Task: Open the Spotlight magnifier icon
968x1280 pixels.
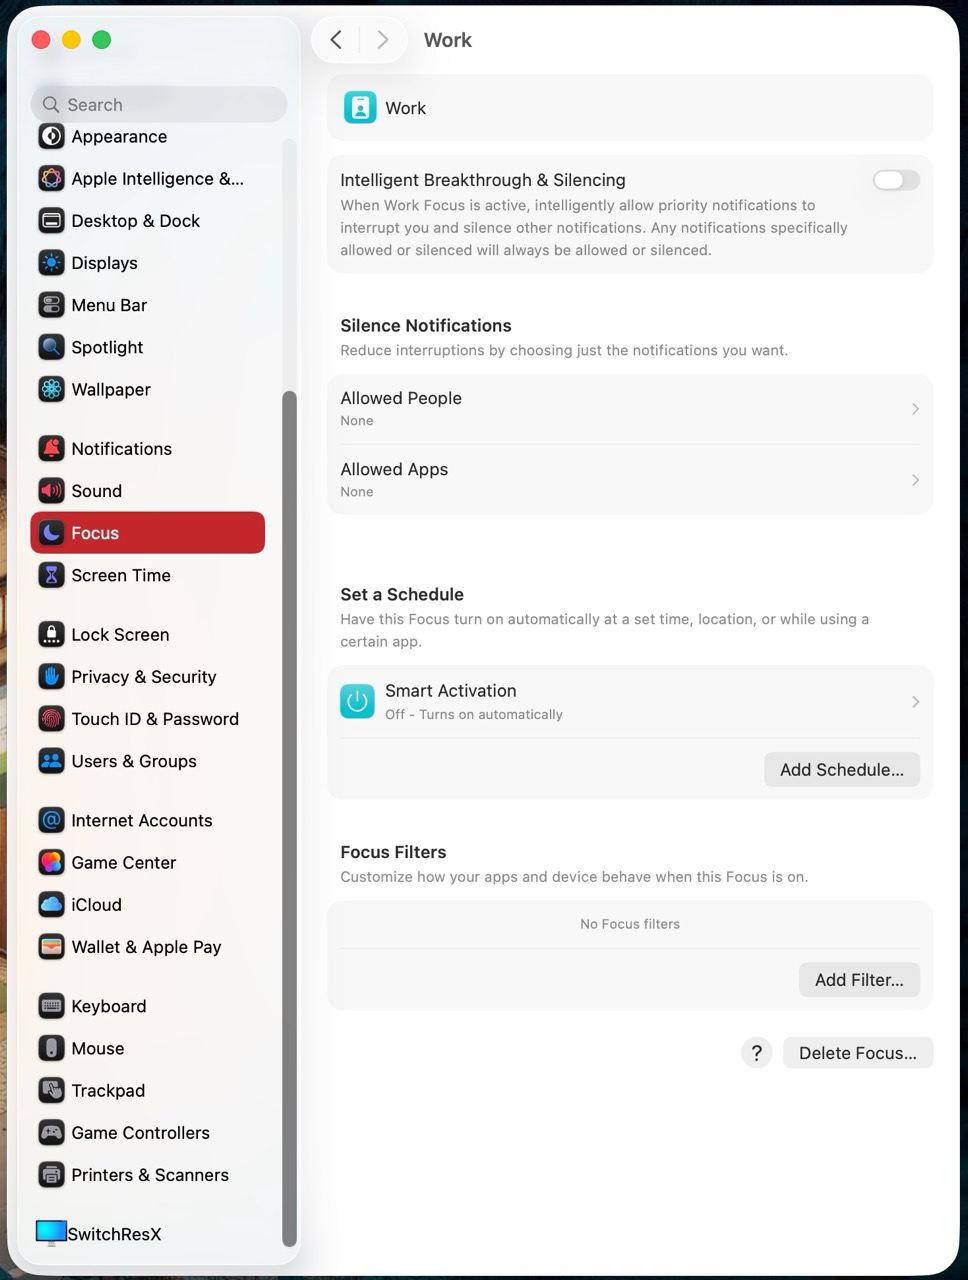Action: pos(51,346)
